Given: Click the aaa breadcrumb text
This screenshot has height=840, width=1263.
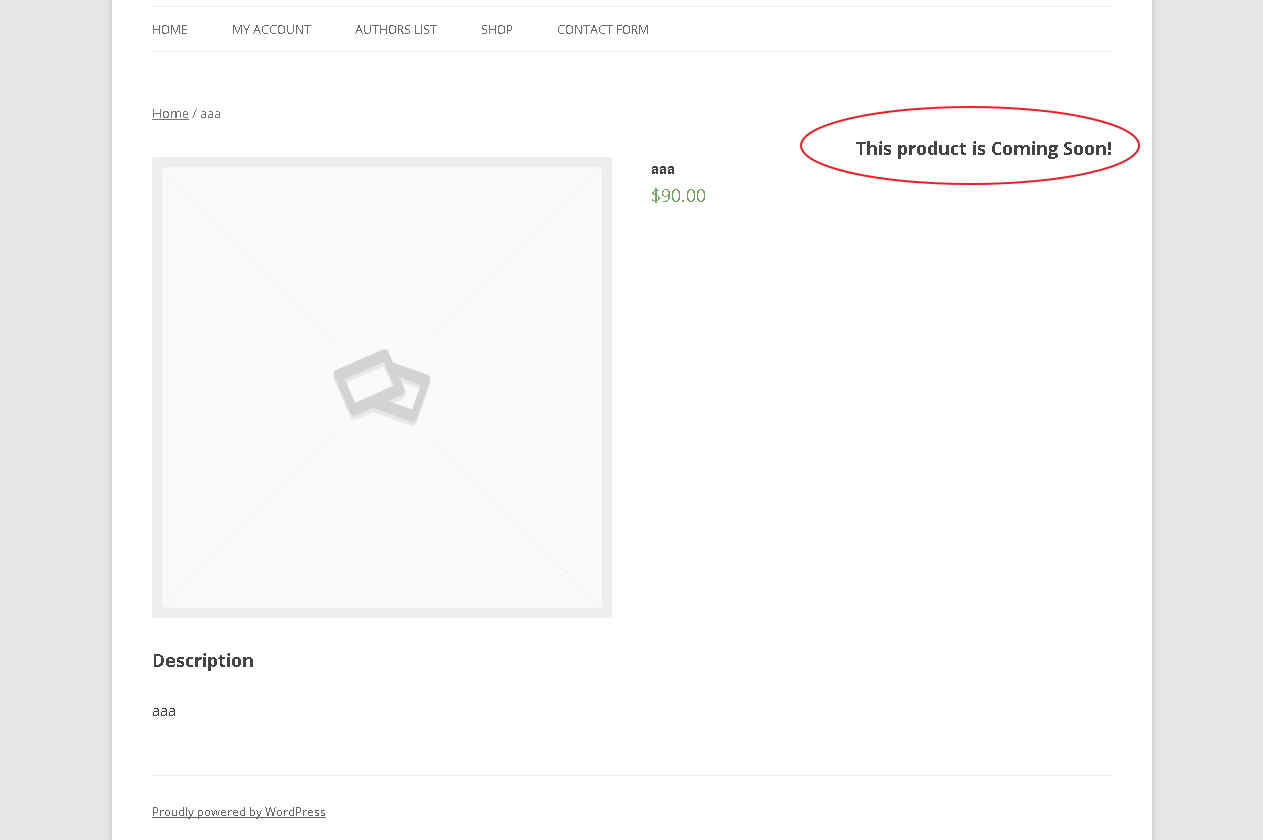Looking at the screenshot, I should (x=210, y=113).
